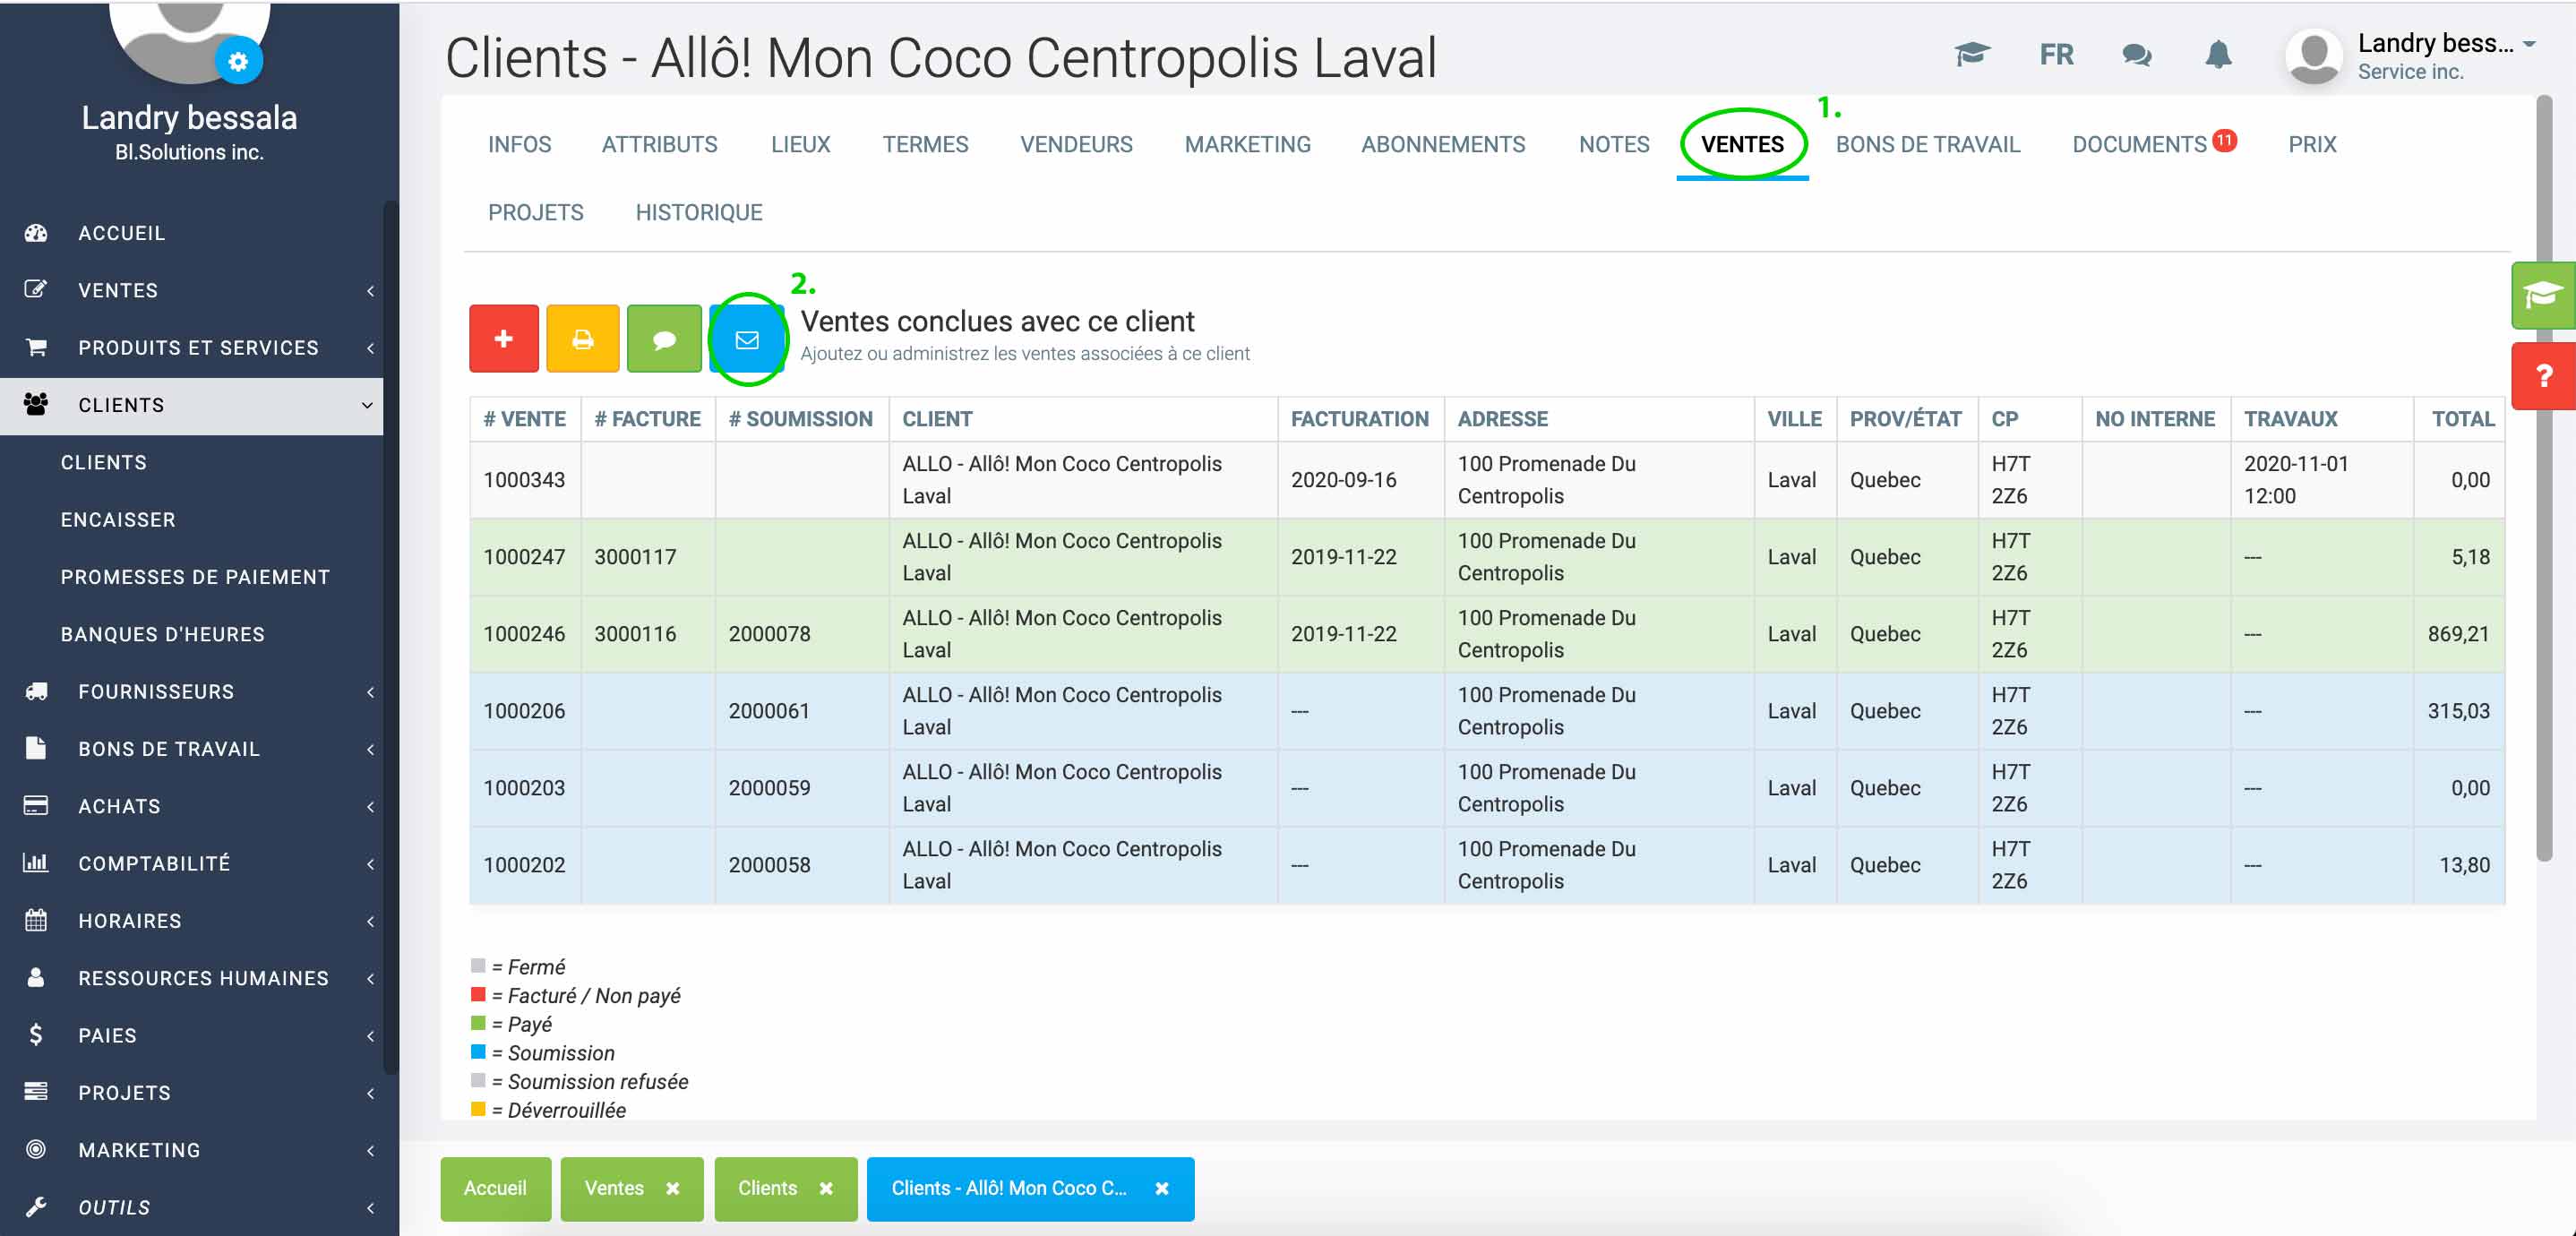Click the orange printer icon button

[x=582, y=339]
